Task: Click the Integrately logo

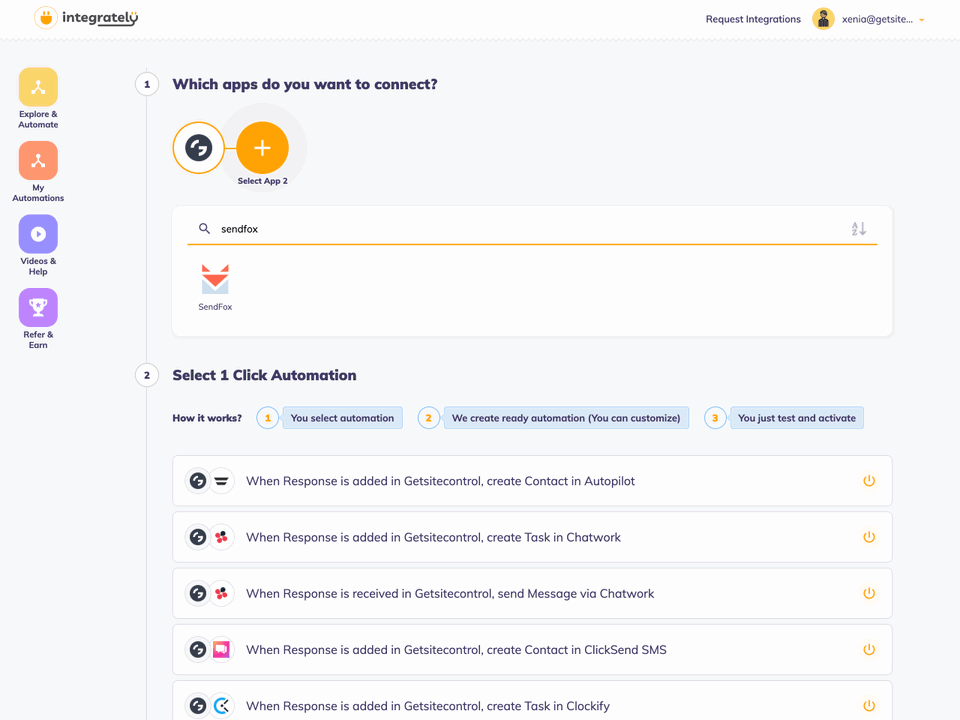Action: (86, 18)
